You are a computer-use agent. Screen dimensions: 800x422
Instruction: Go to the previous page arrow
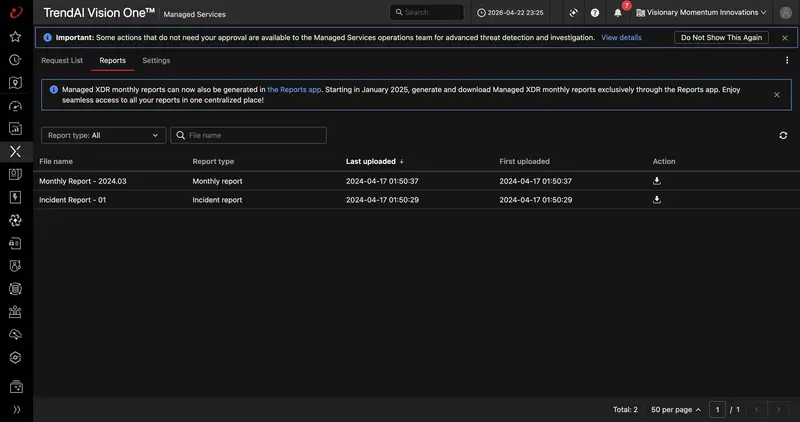pyautogui.click(x=757, y=409)
